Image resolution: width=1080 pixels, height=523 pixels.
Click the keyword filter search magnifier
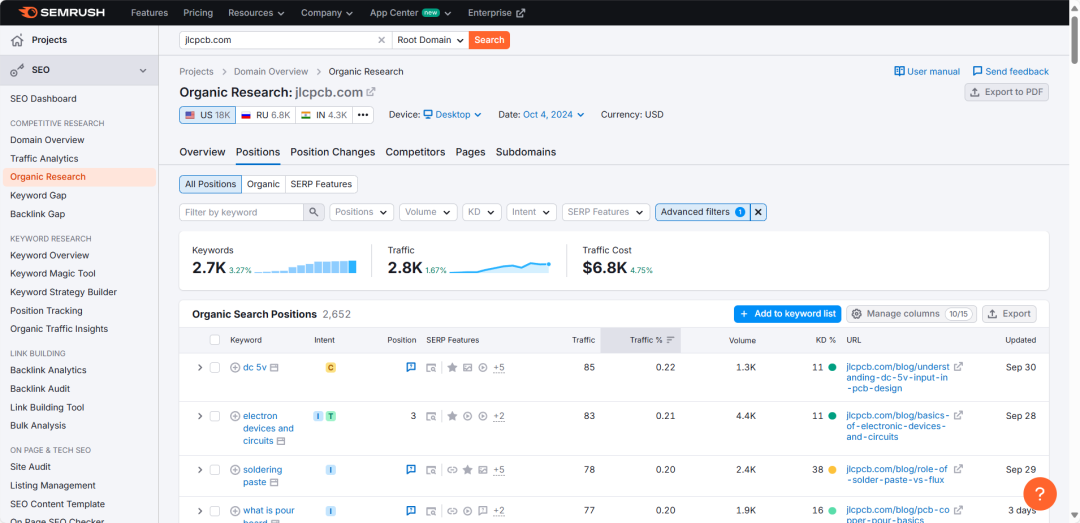(313, 212)
